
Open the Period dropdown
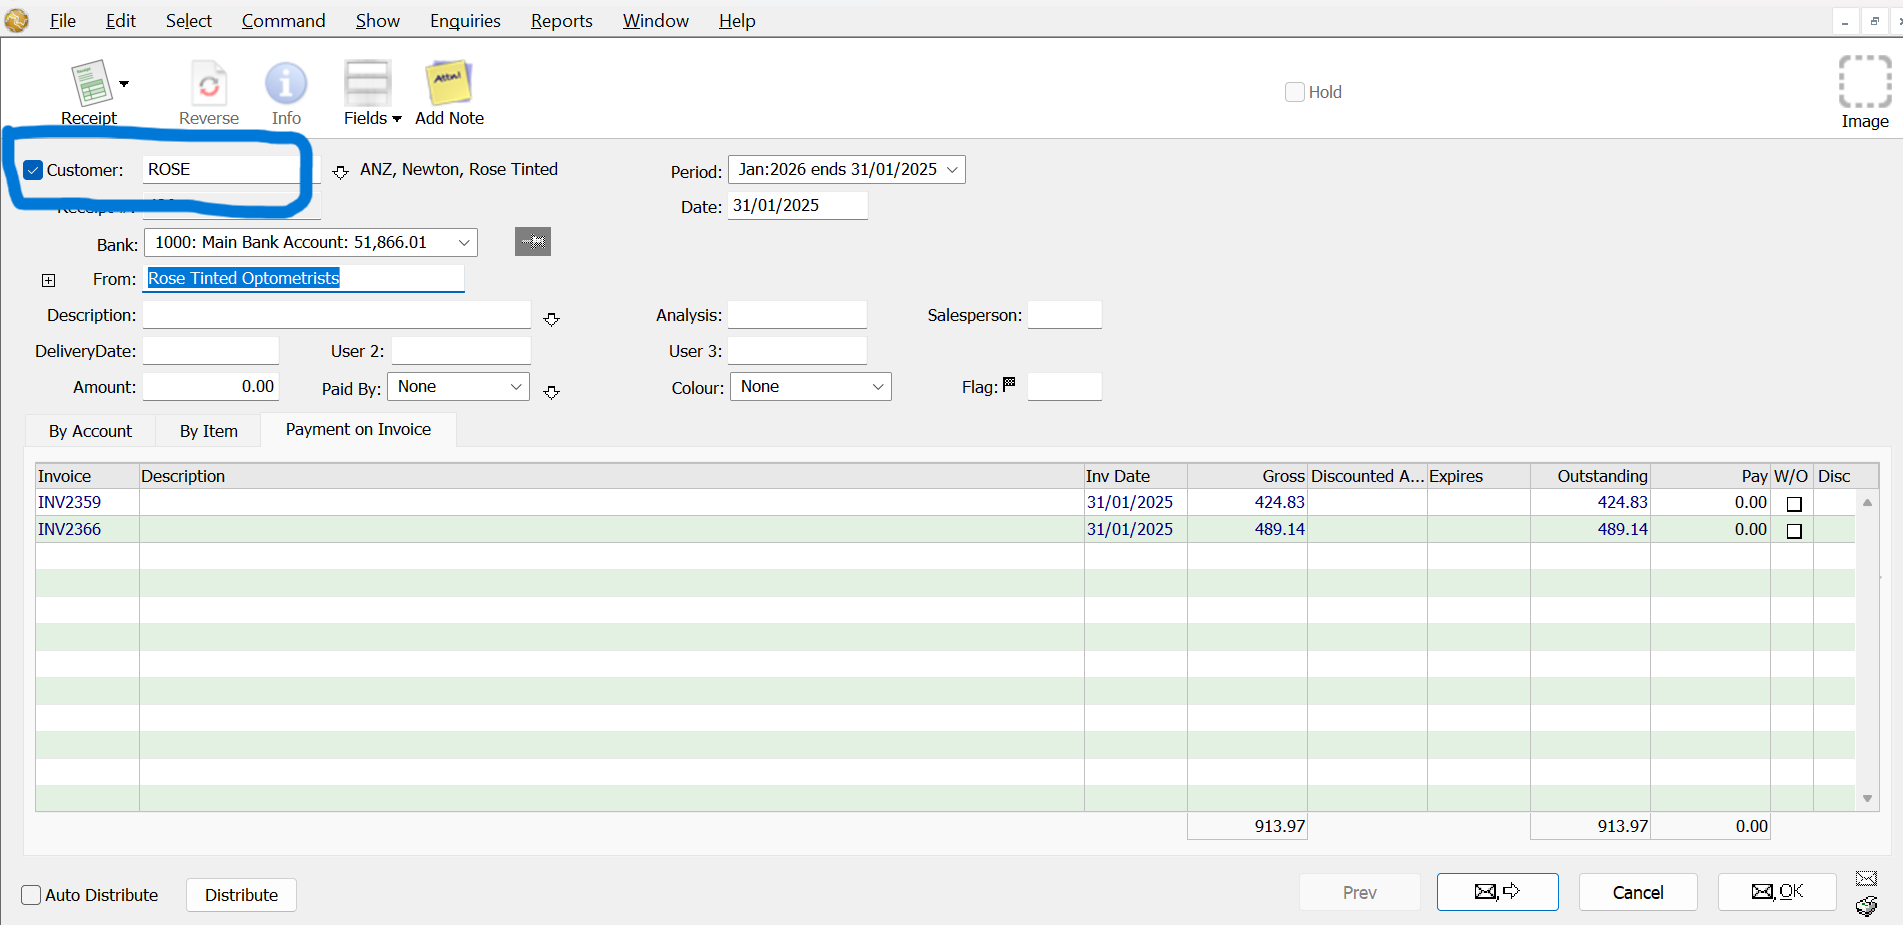click(847, 170)
